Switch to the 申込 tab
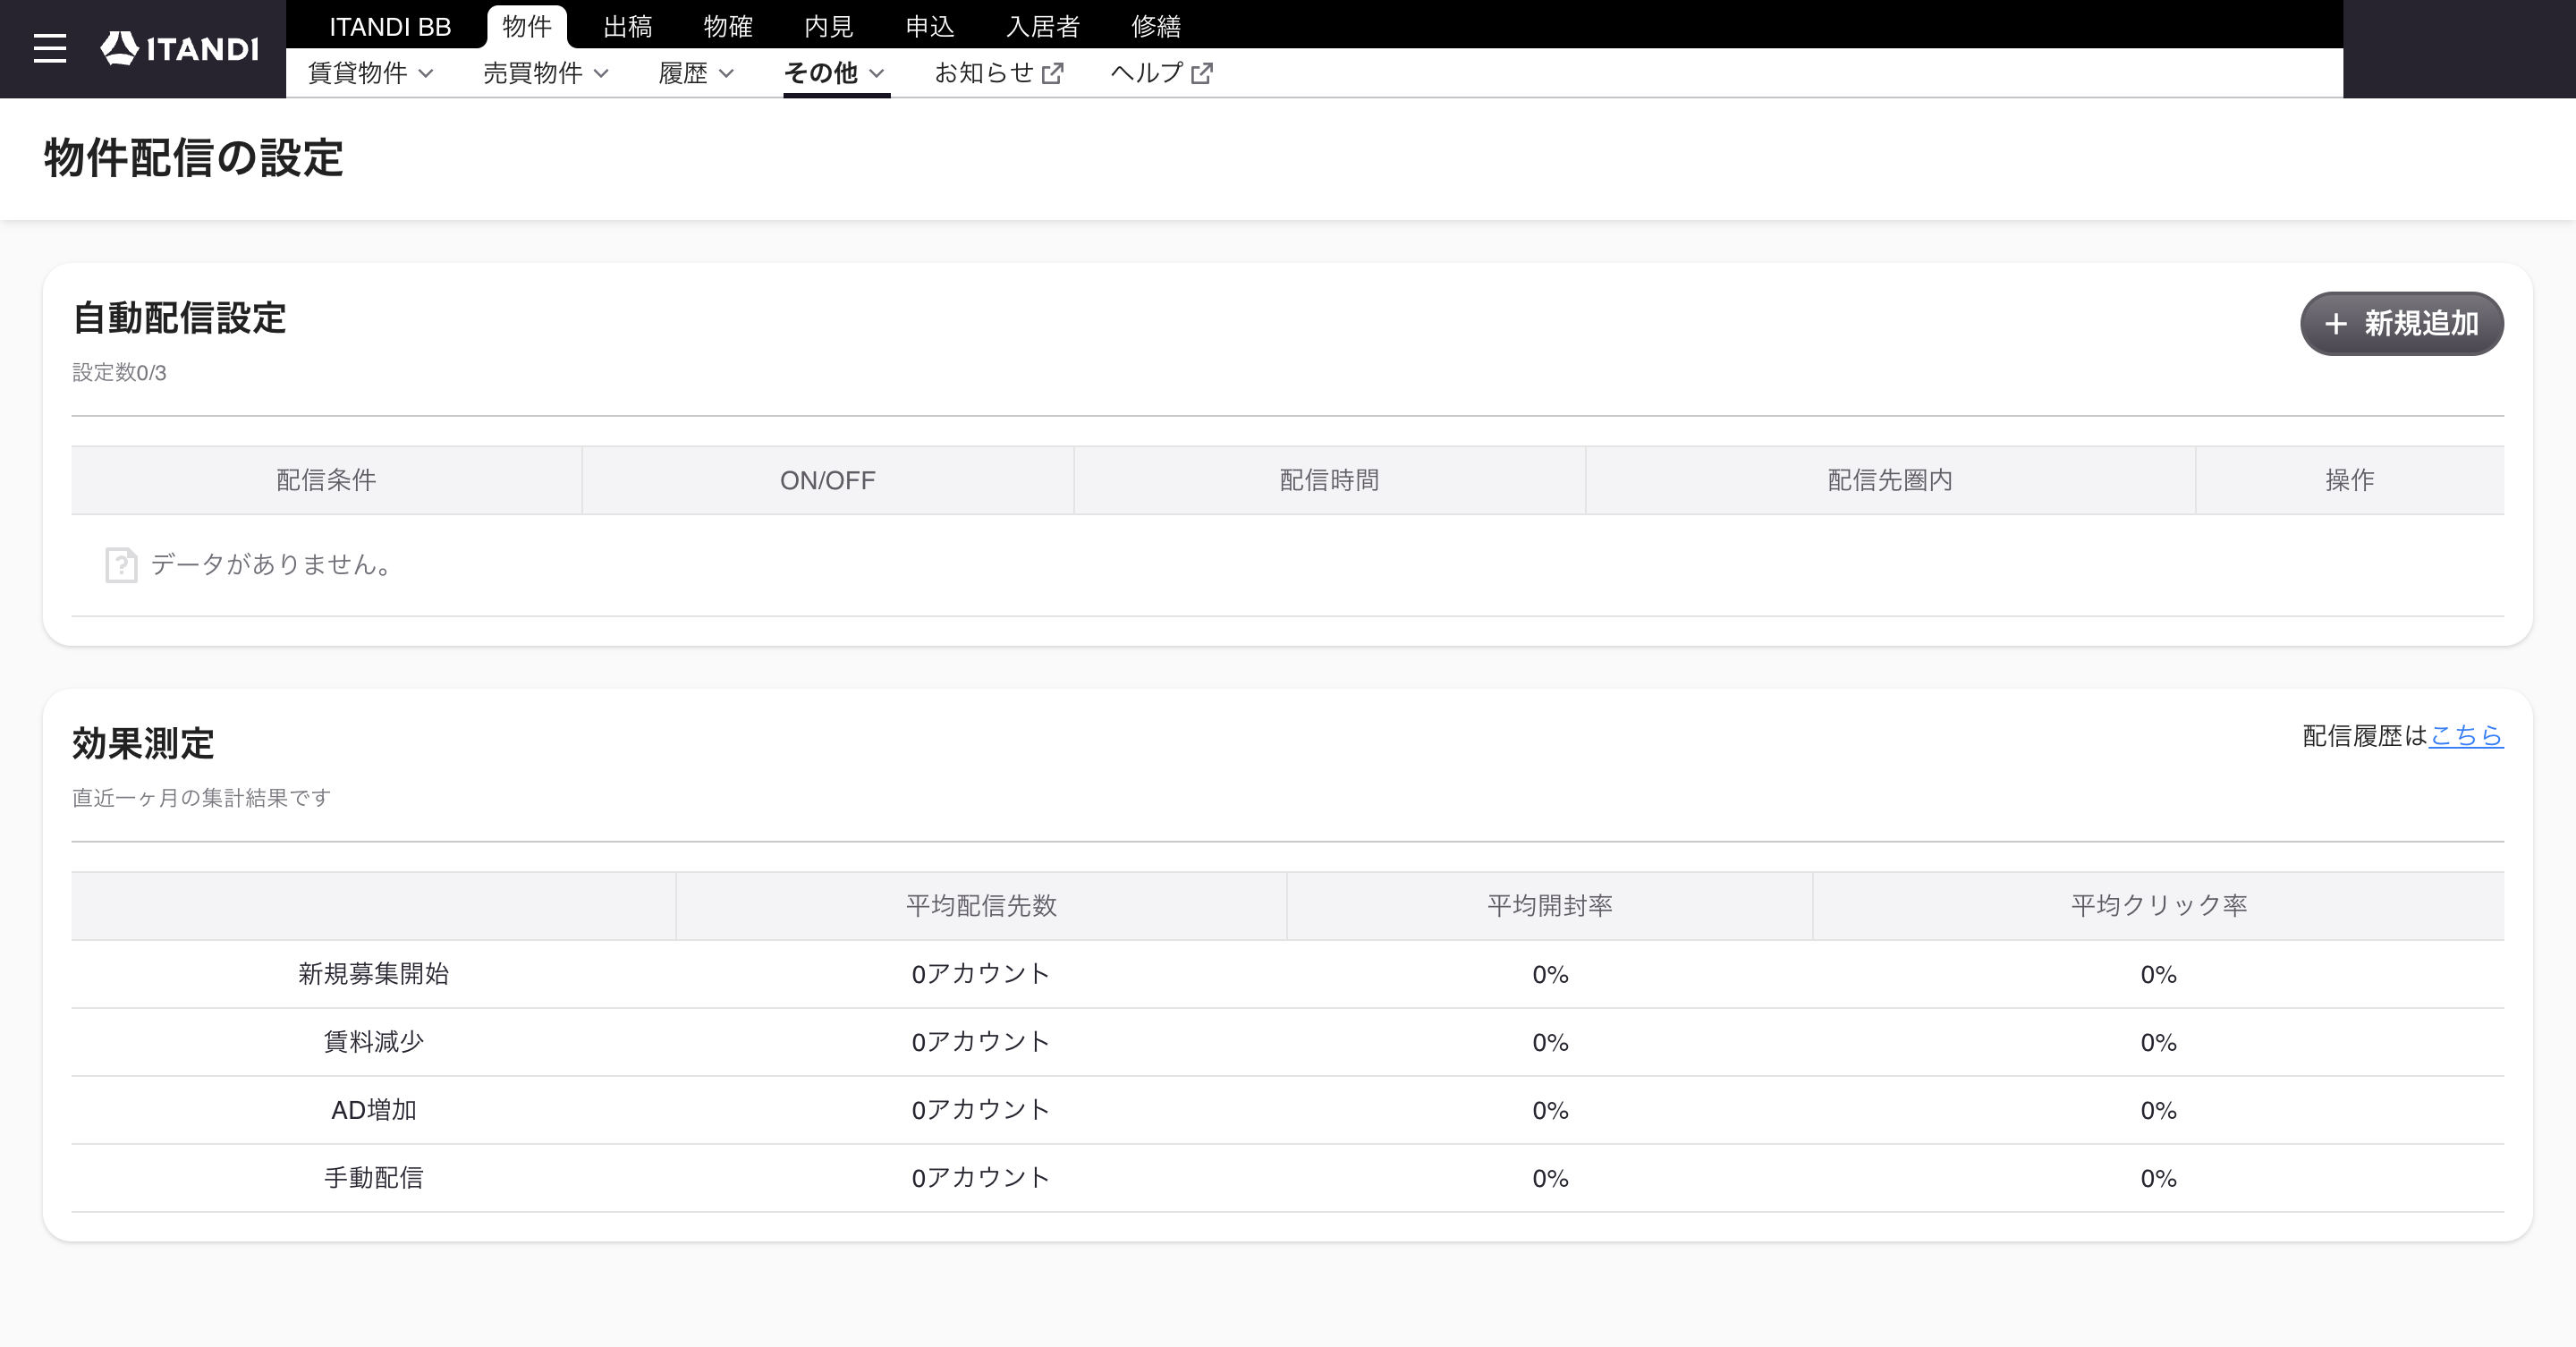Screen dimensions: 2576x1347 [930, 26]
